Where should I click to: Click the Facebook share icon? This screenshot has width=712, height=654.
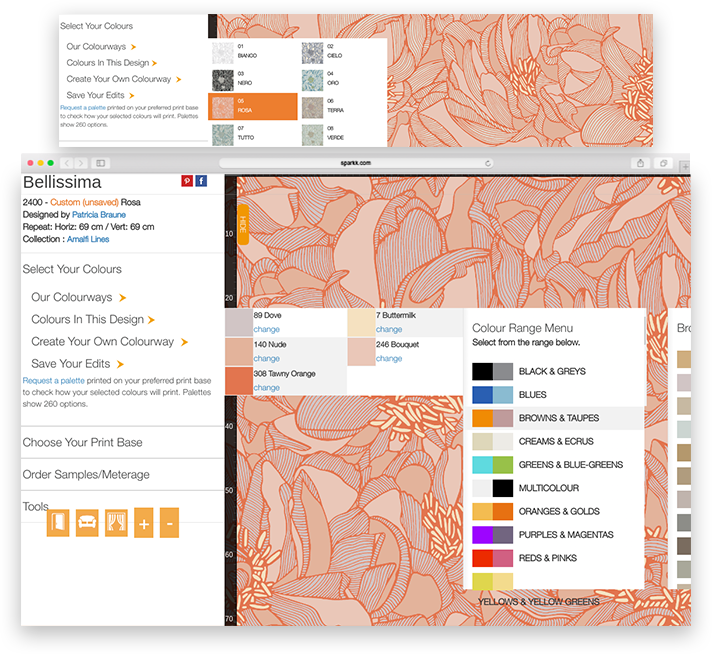click(201, 181)
